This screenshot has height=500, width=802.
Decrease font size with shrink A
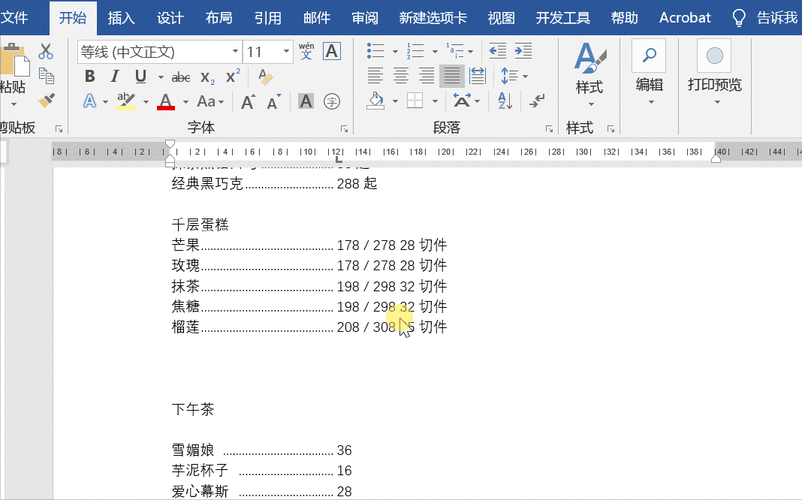tap(274, 102)
